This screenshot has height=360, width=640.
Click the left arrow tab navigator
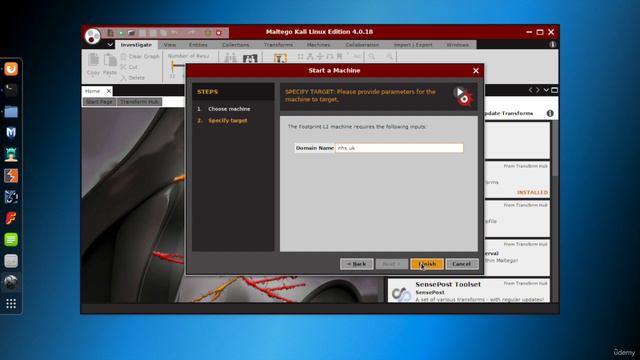click(531, 90)
